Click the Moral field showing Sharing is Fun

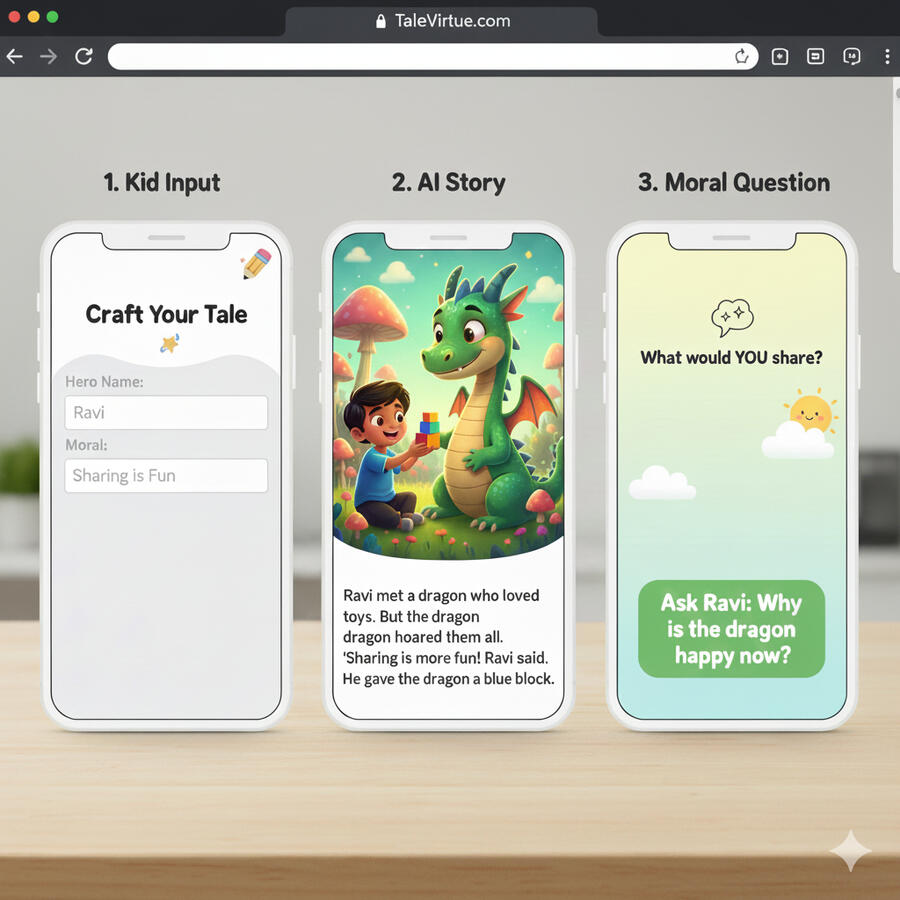pyautogui.click(x=166, y=475)
